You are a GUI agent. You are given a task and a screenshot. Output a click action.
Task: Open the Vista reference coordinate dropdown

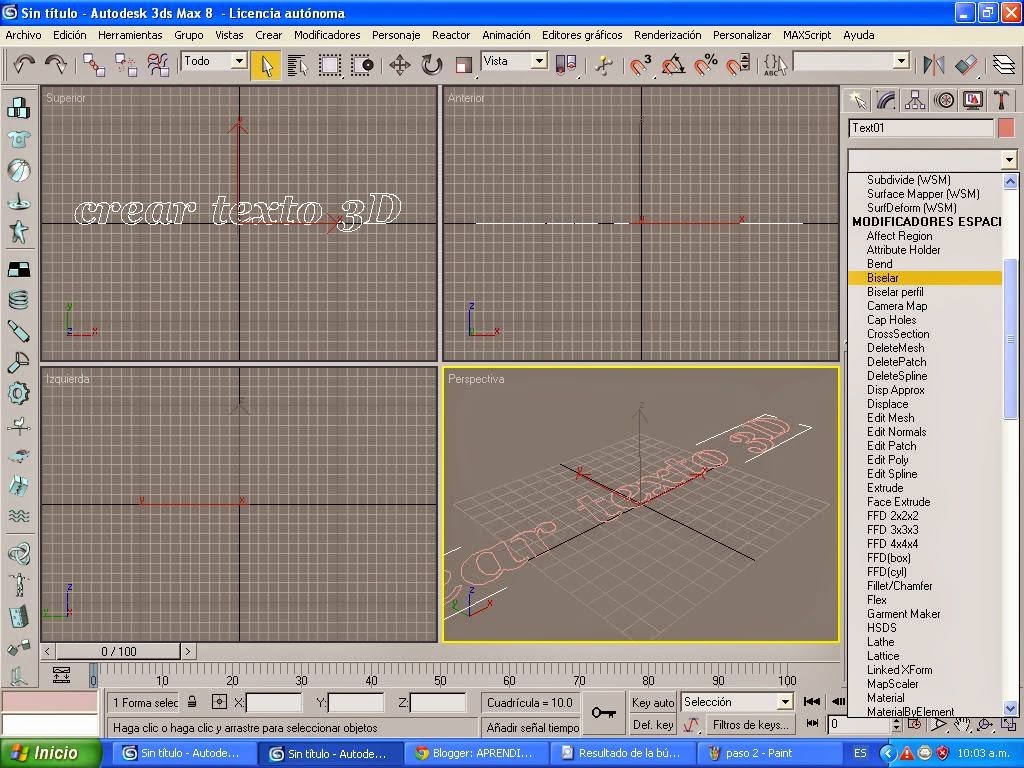[x=539, y=61]
